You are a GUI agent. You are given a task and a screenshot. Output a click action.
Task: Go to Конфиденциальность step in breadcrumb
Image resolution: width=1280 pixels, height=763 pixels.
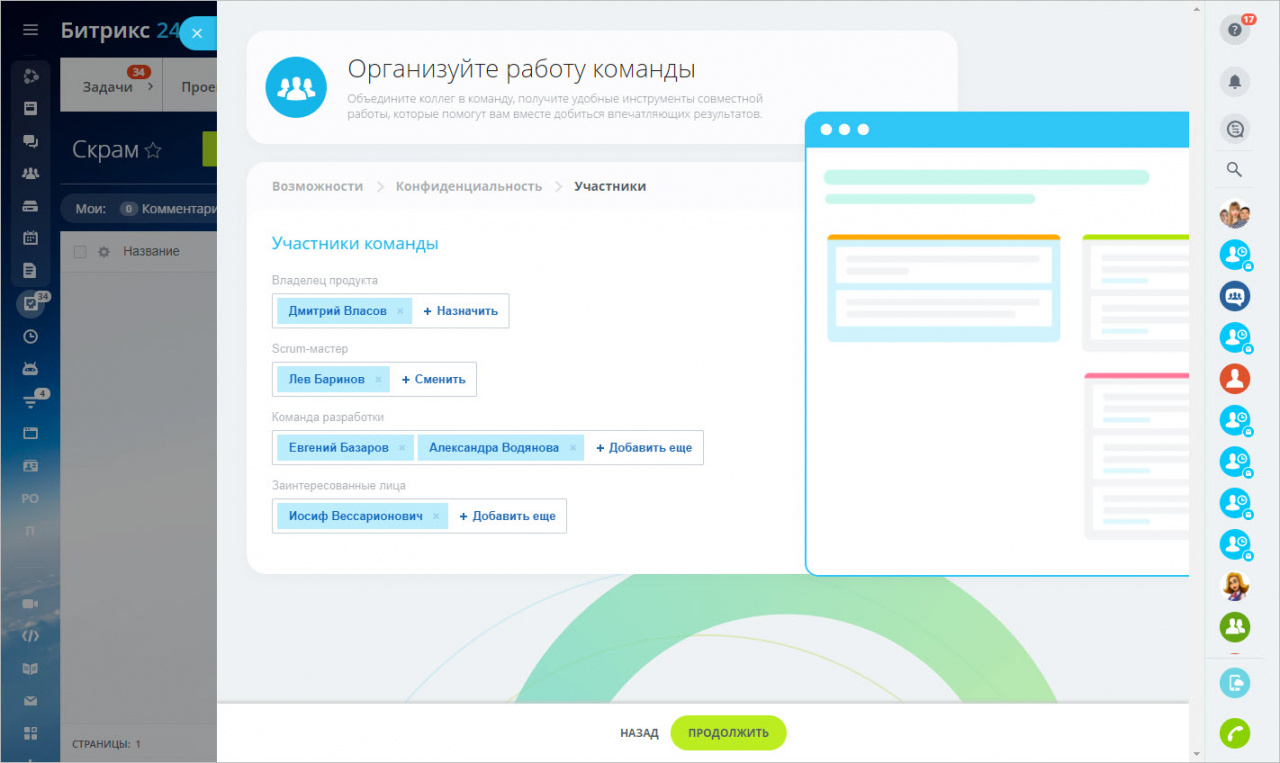[x=468, y=186]
